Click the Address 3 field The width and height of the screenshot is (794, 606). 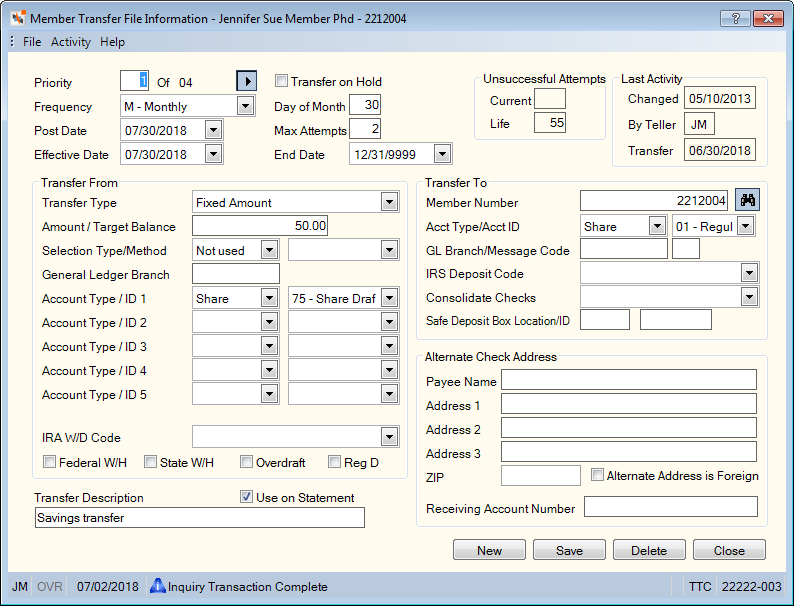(x=629, y=452)
